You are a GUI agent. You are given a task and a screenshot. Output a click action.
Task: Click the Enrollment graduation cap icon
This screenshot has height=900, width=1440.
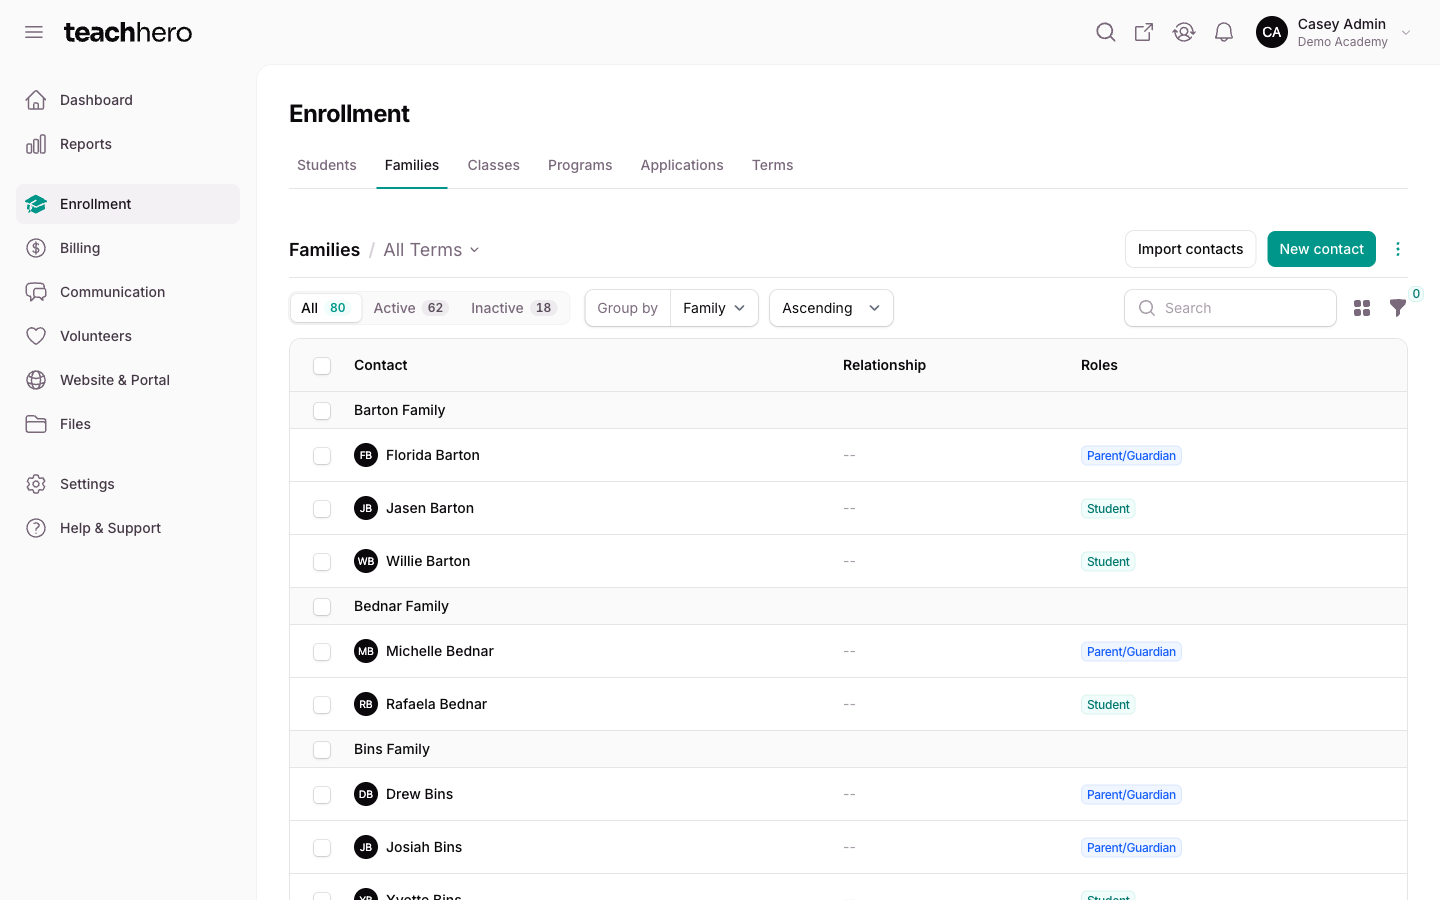pos(36,204)
